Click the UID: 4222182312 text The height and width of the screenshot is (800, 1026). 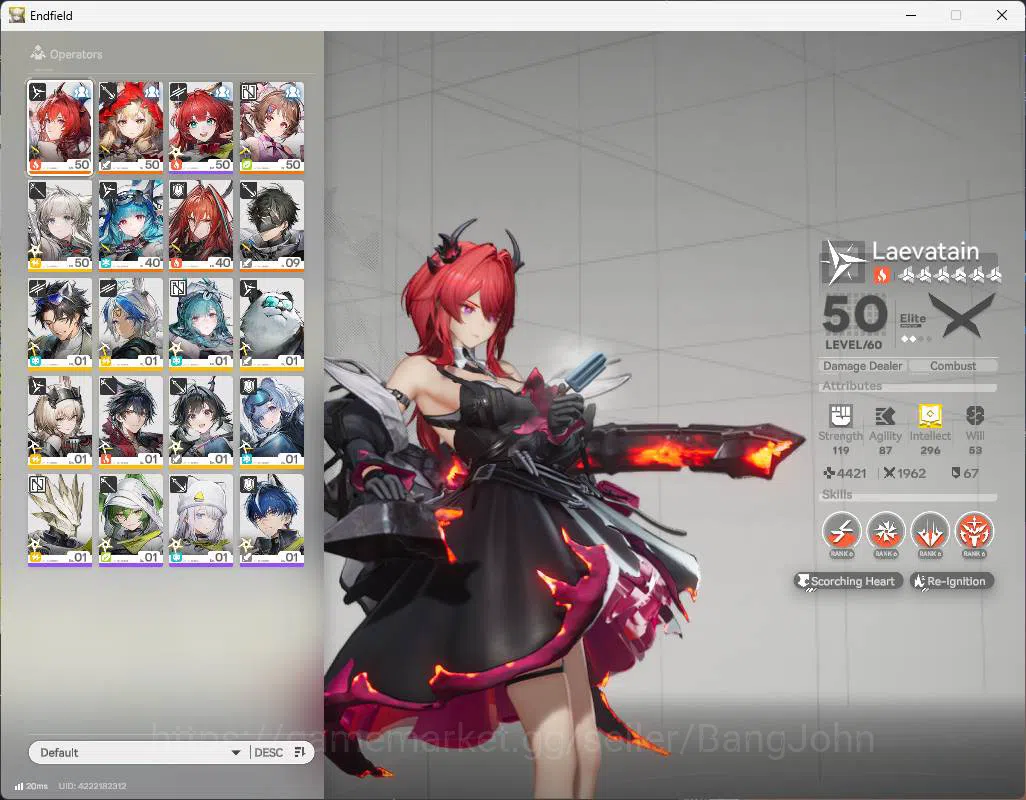[92, 786]
